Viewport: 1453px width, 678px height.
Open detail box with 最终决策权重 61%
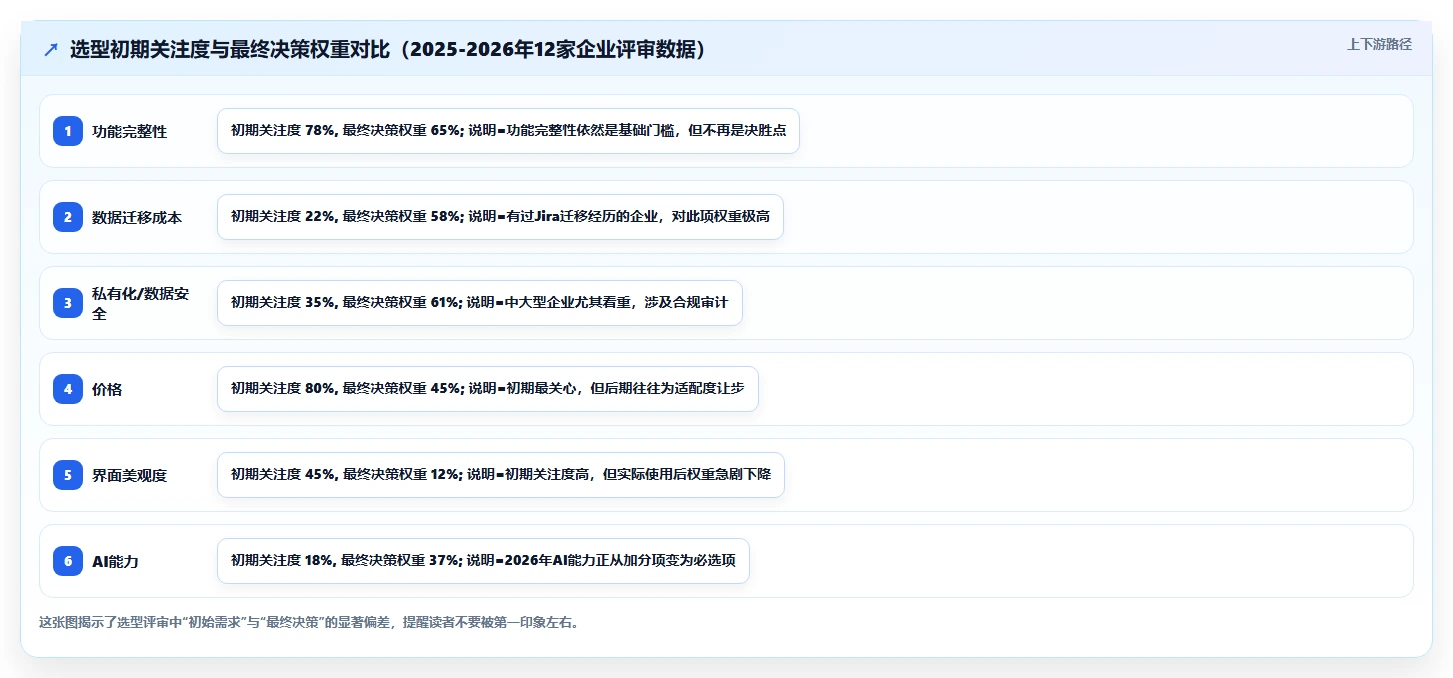pyautogui.click(x=480, y=303)
